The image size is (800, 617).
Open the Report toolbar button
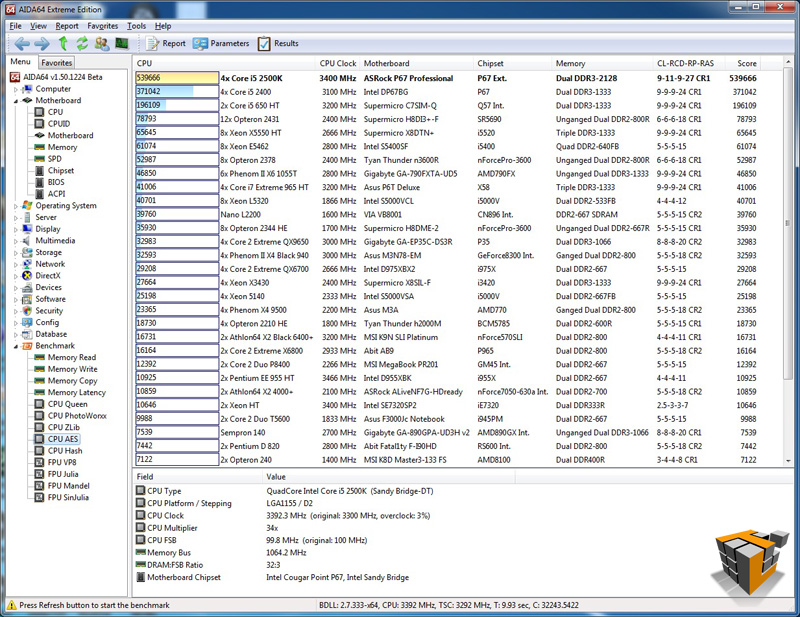(x=166, y=44)
